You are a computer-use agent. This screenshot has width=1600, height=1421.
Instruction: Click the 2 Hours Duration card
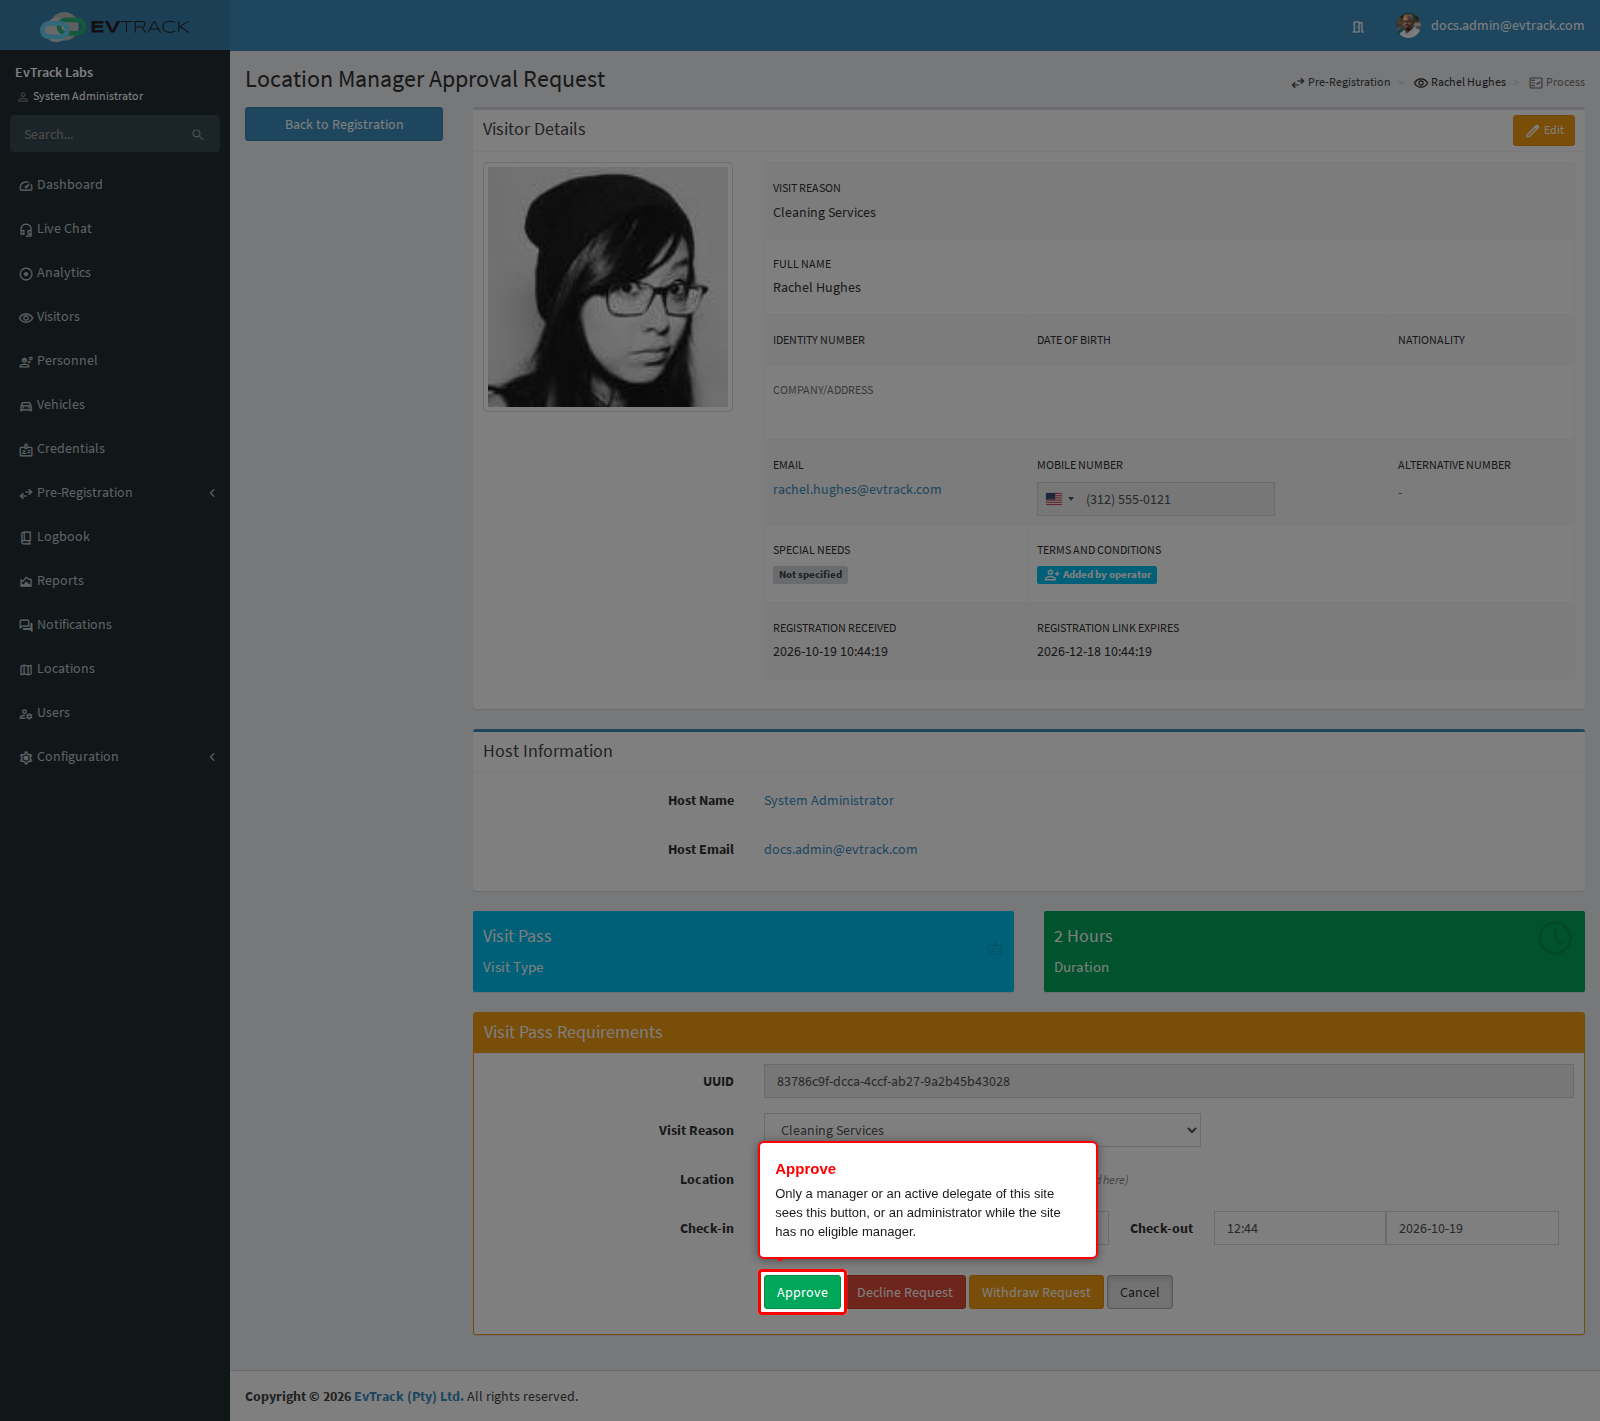pos(1314,951)
